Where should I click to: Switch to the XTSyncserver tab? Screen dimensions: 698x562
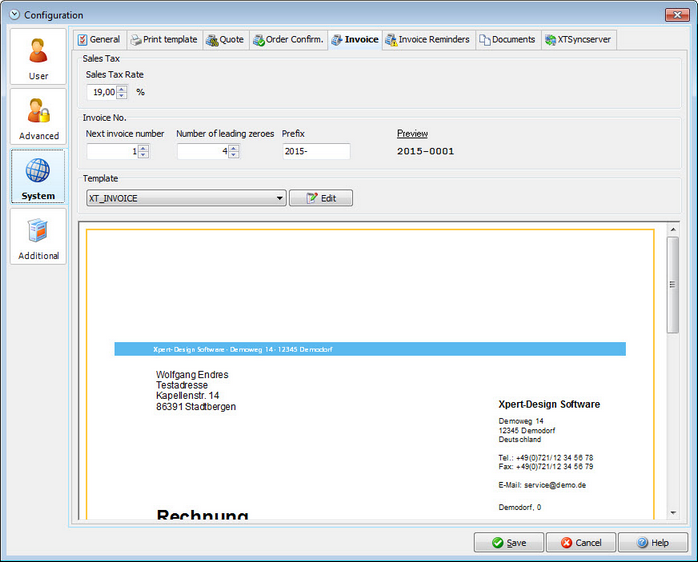point(578,40)
